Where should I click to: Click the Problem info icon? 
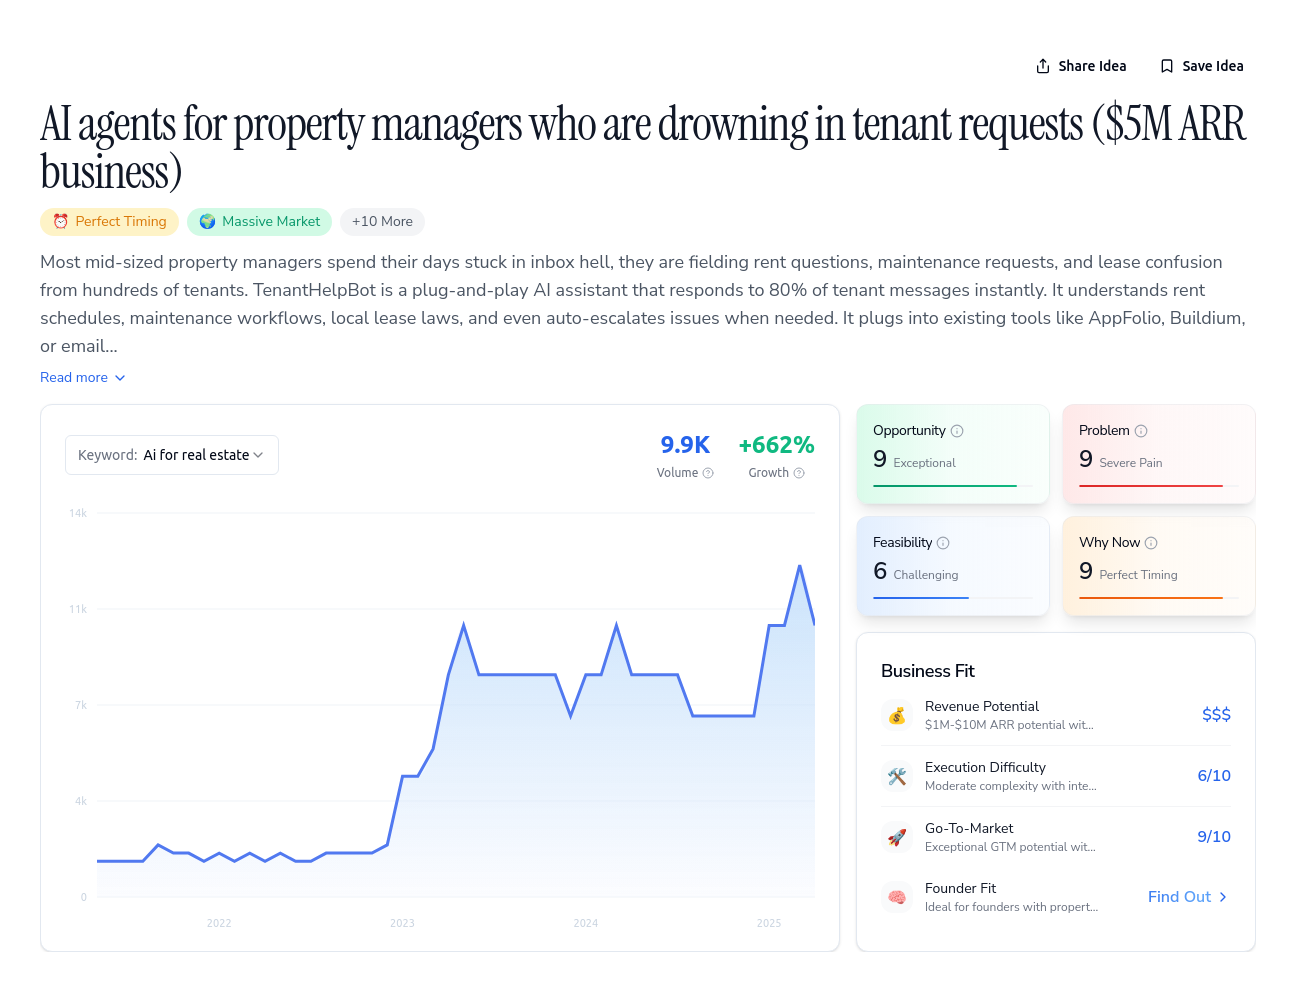1141,431
